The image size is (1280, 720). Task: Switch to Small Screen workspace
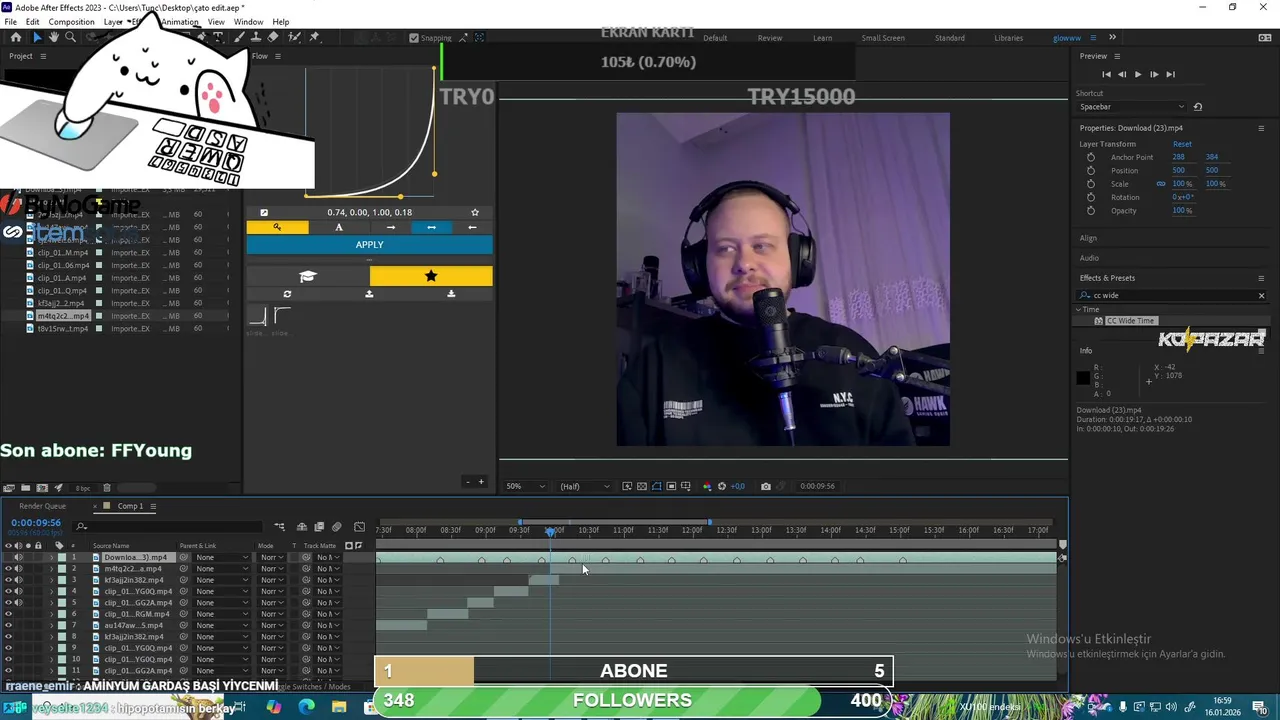(883, 38)
